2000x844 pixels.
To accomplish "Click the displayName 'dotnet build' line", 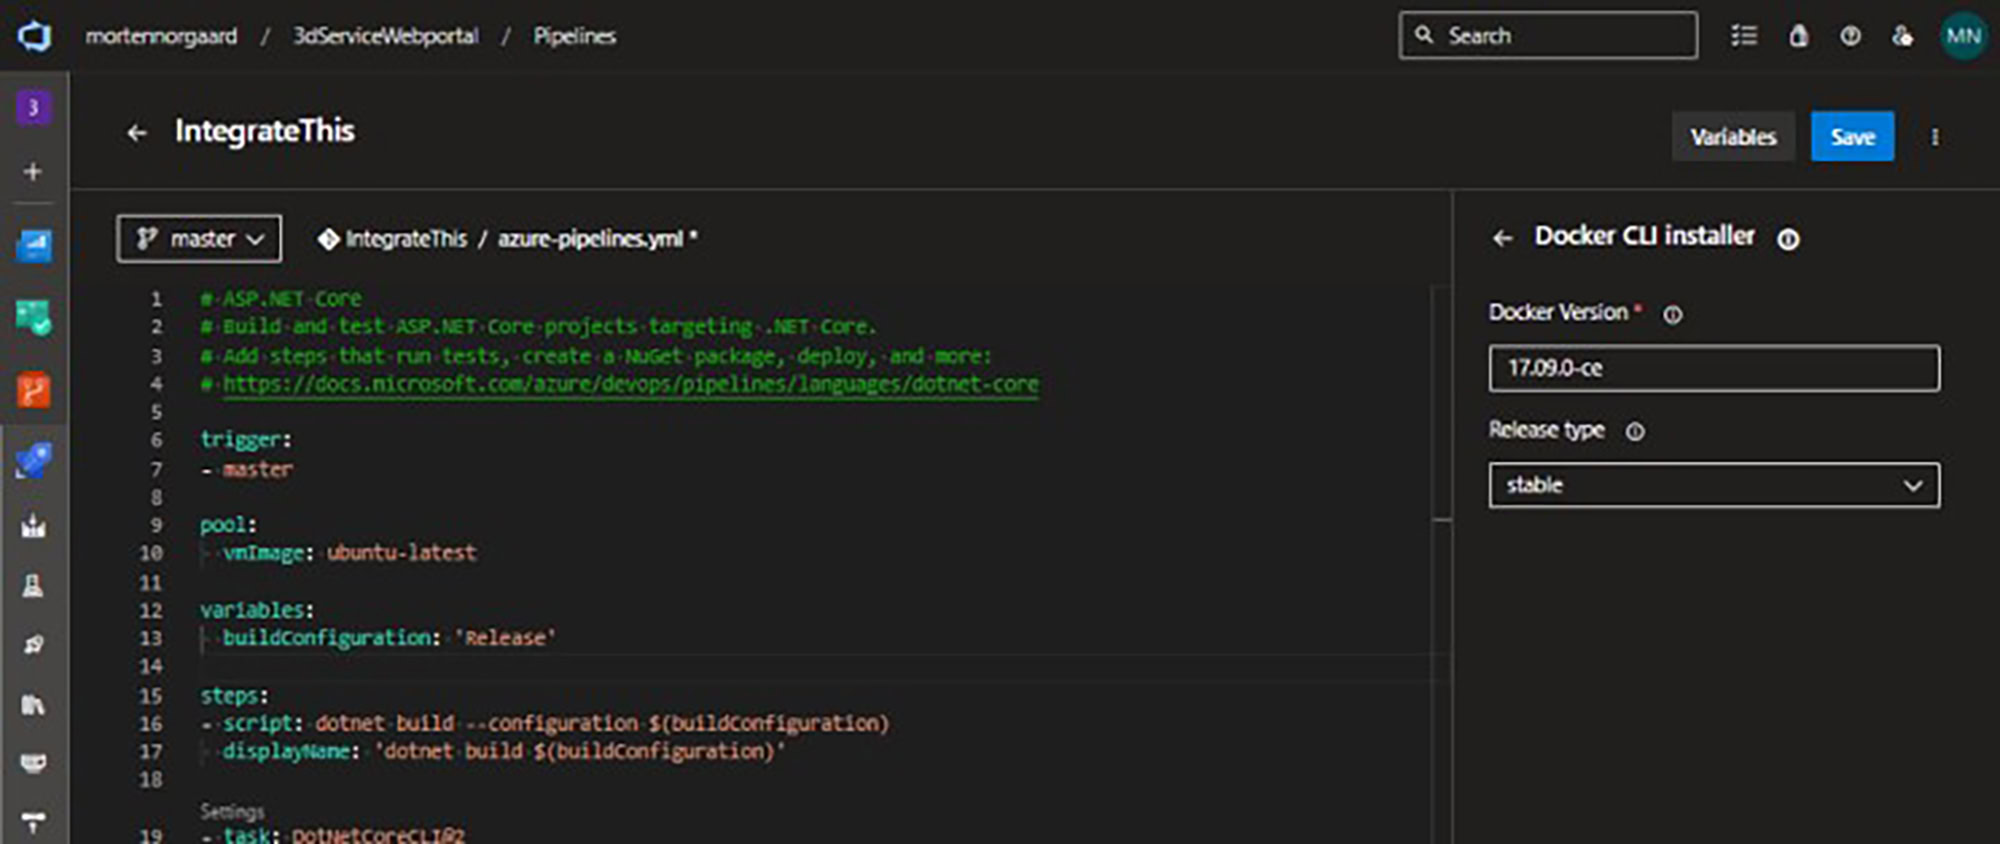I will coord(504,751).
